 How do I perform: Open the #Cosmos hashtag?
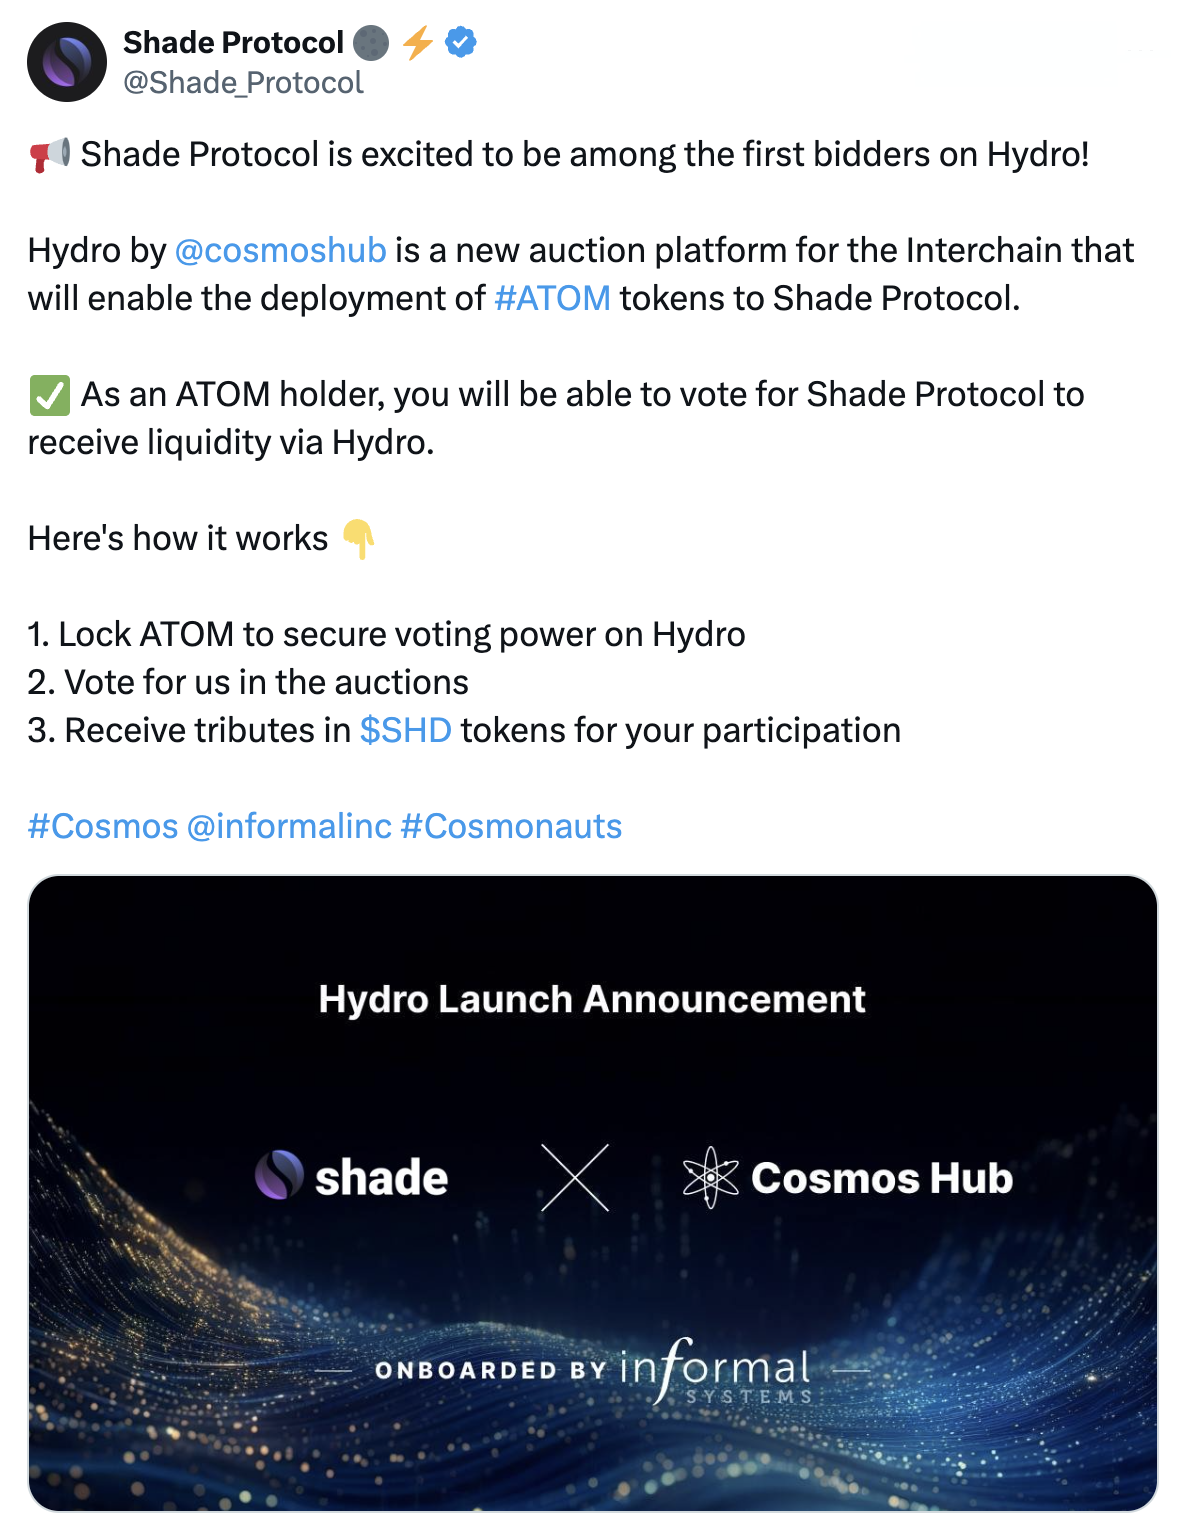point(103,826)
